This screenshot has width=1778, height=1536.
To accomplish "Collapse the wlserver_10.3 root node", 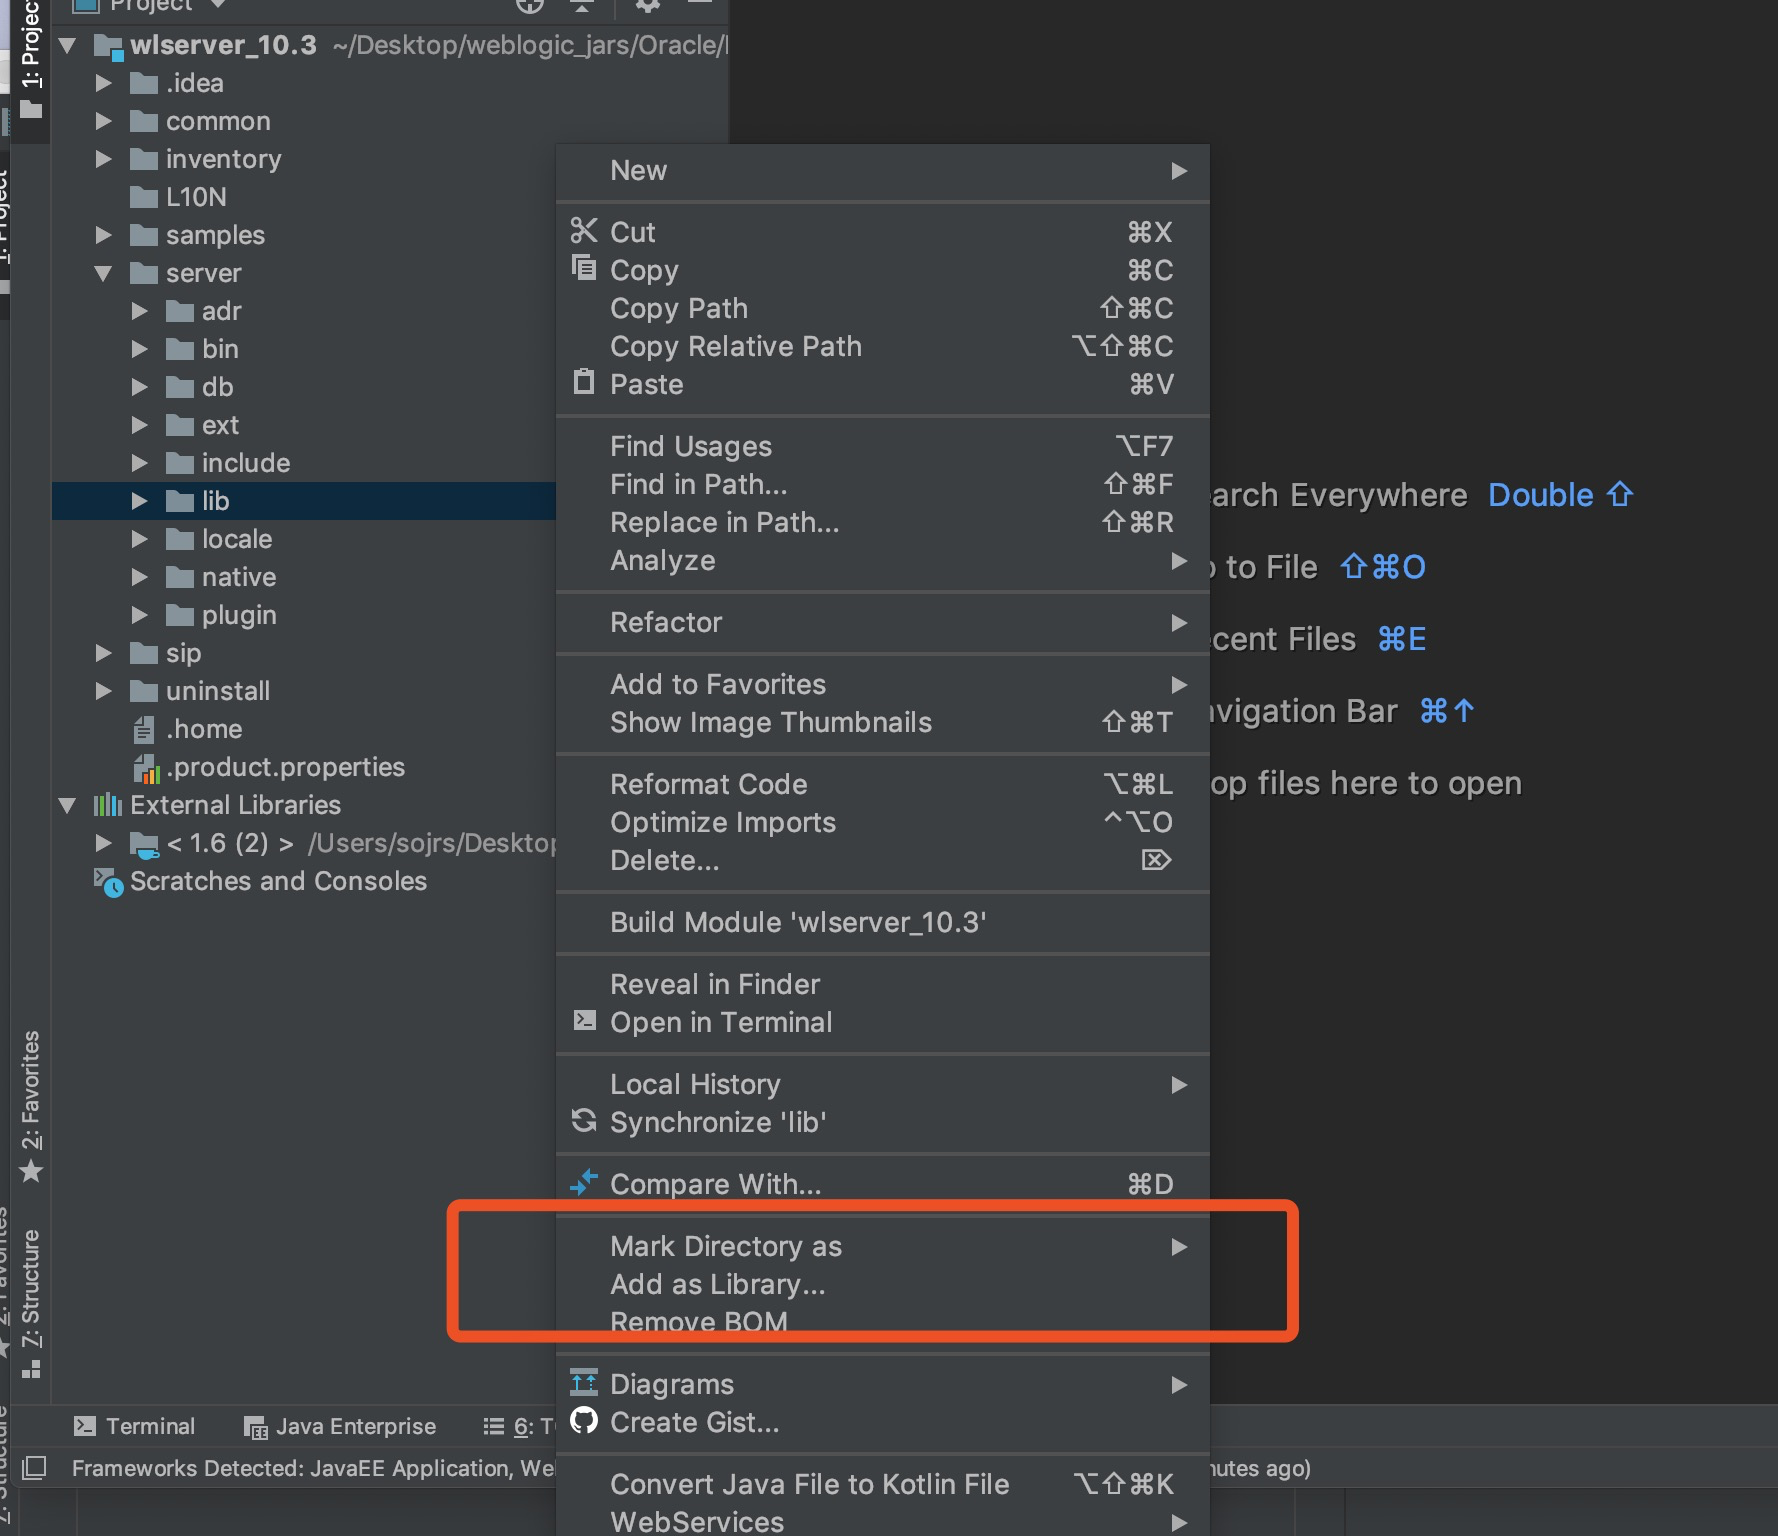I will (x=67, y=45).
